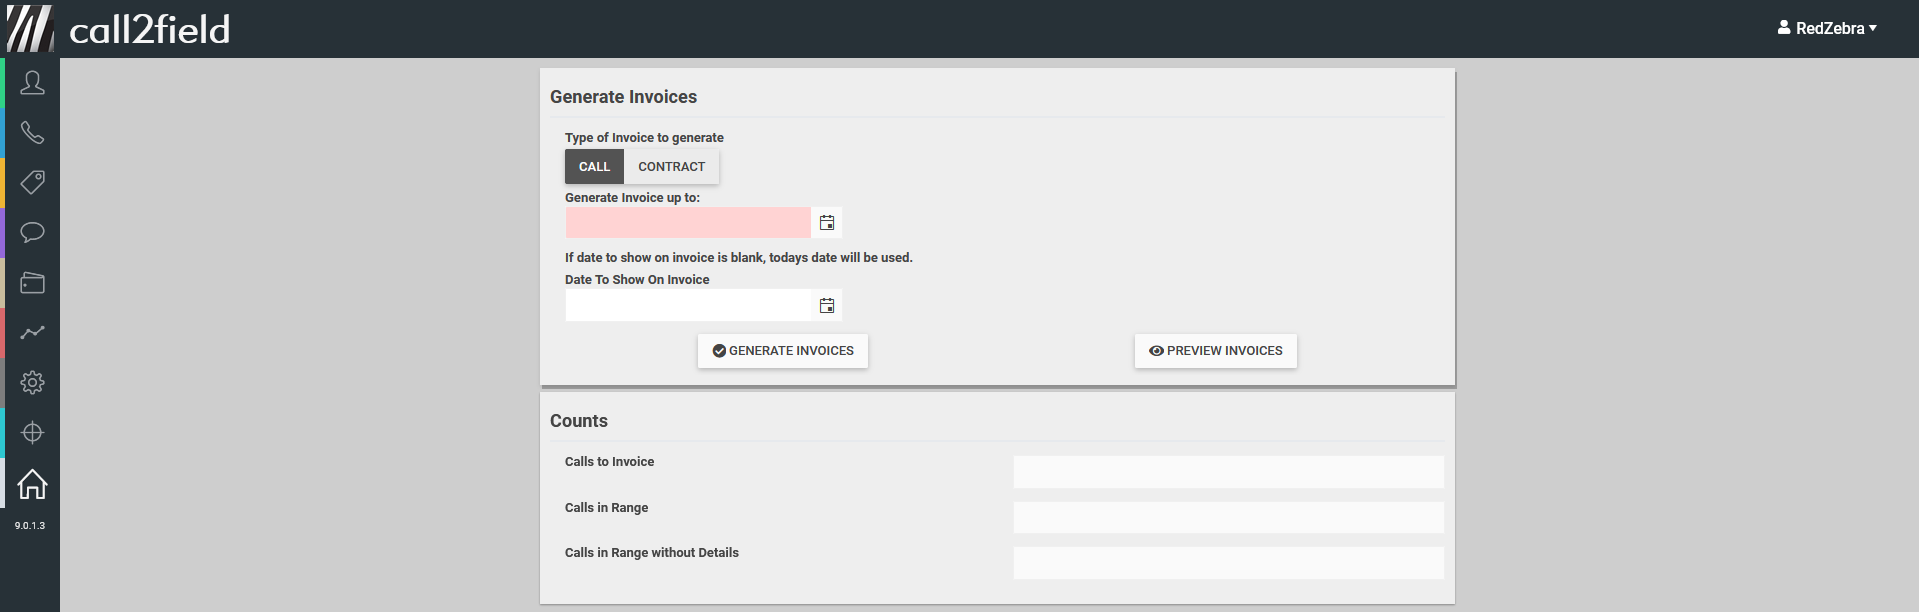Switch invoice type to CONTRACT
Viewport: 1919px width, 612px height.
671,167
